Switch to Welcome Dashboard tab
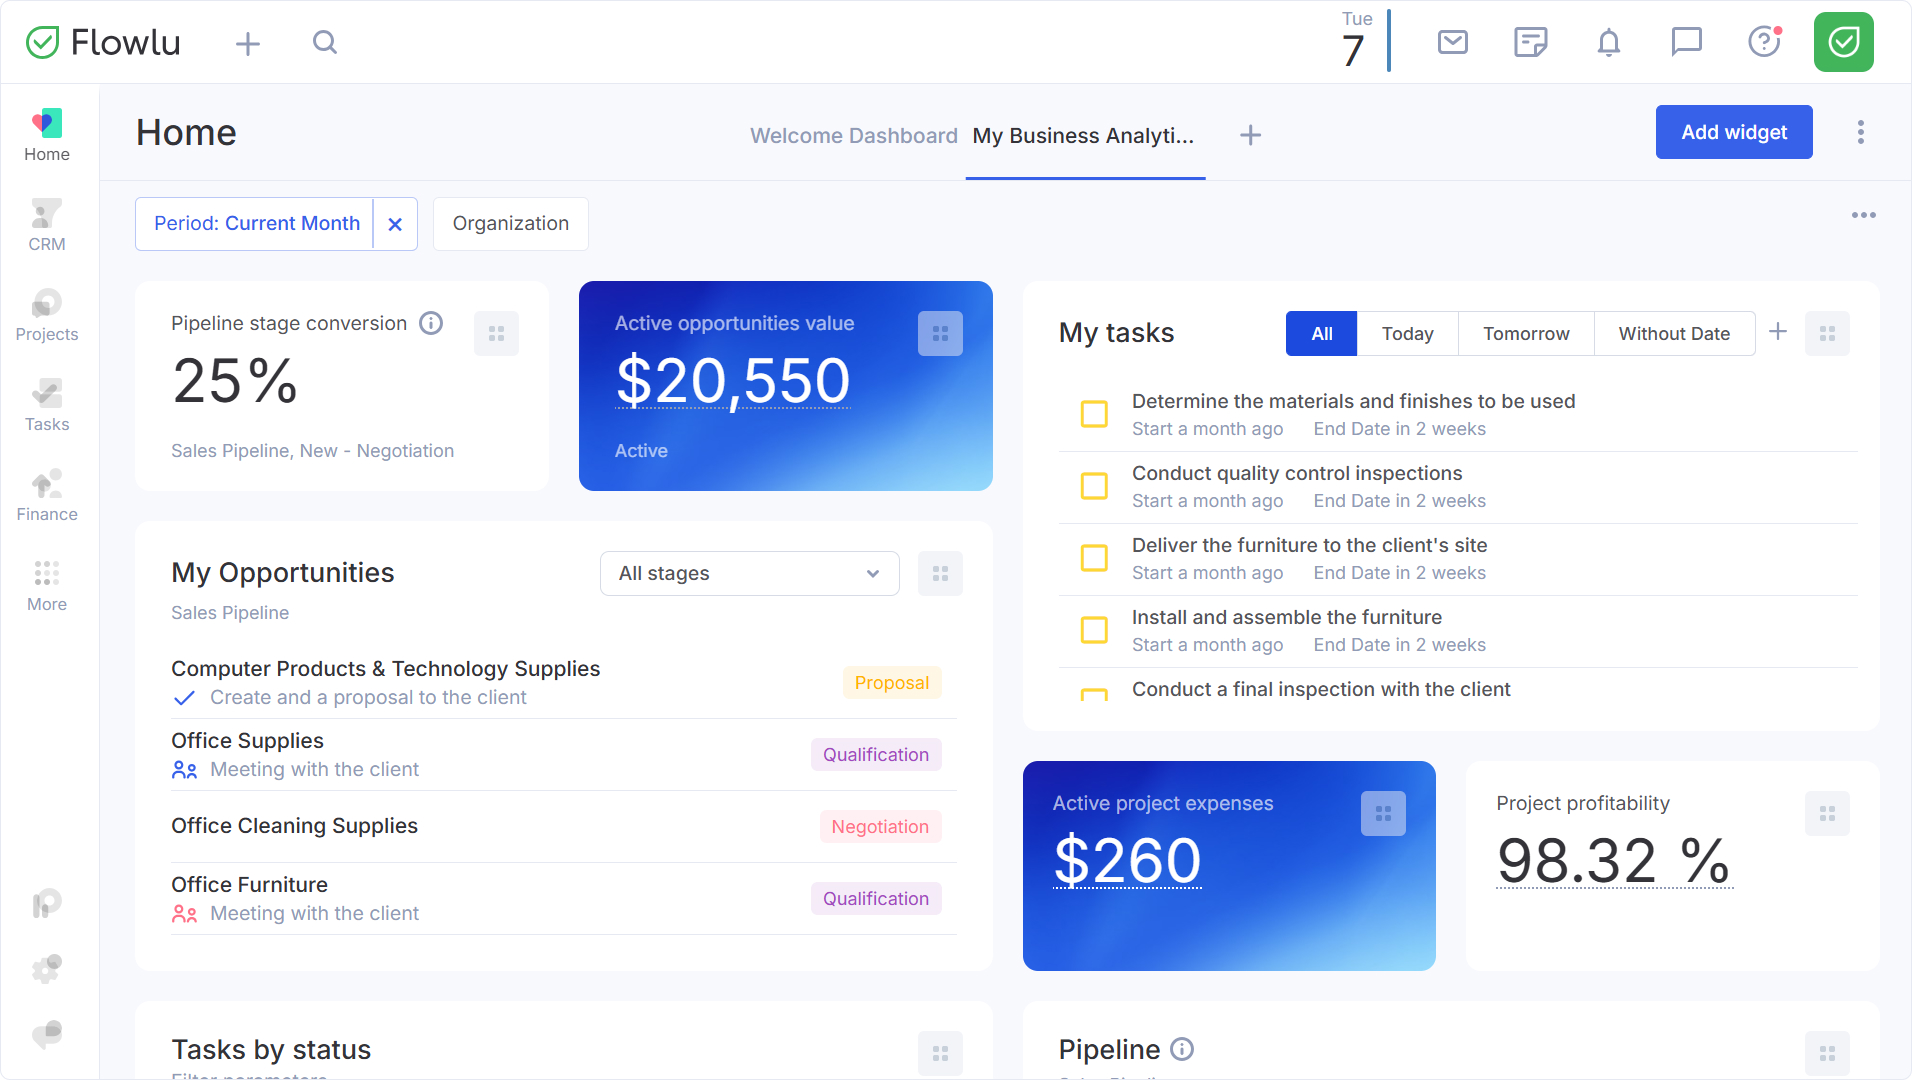The image size is (1912, 1080). pos(854,136)
